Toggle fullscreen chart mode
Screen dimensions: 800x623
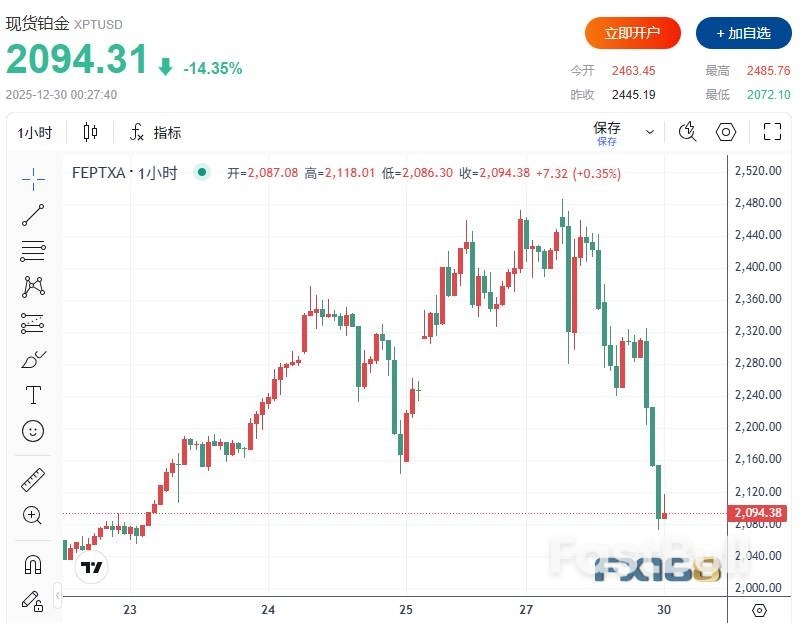click(x=772, y=132)
